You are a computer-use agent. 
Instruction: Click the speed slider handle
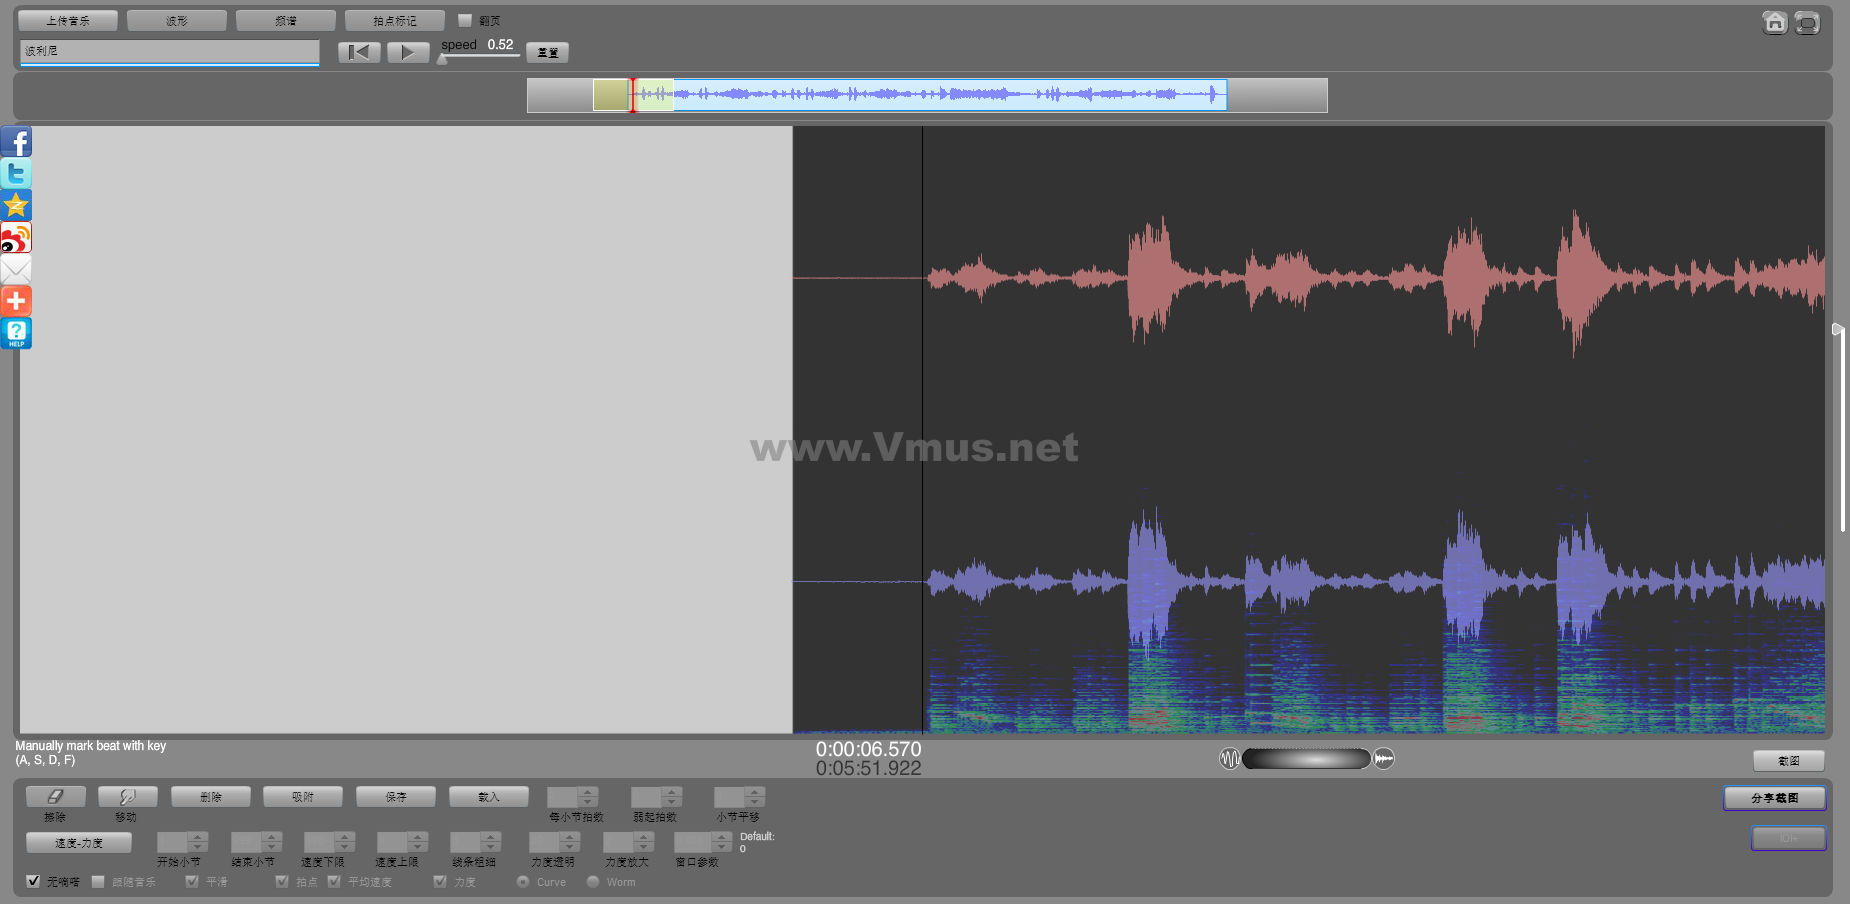(442, 59)
